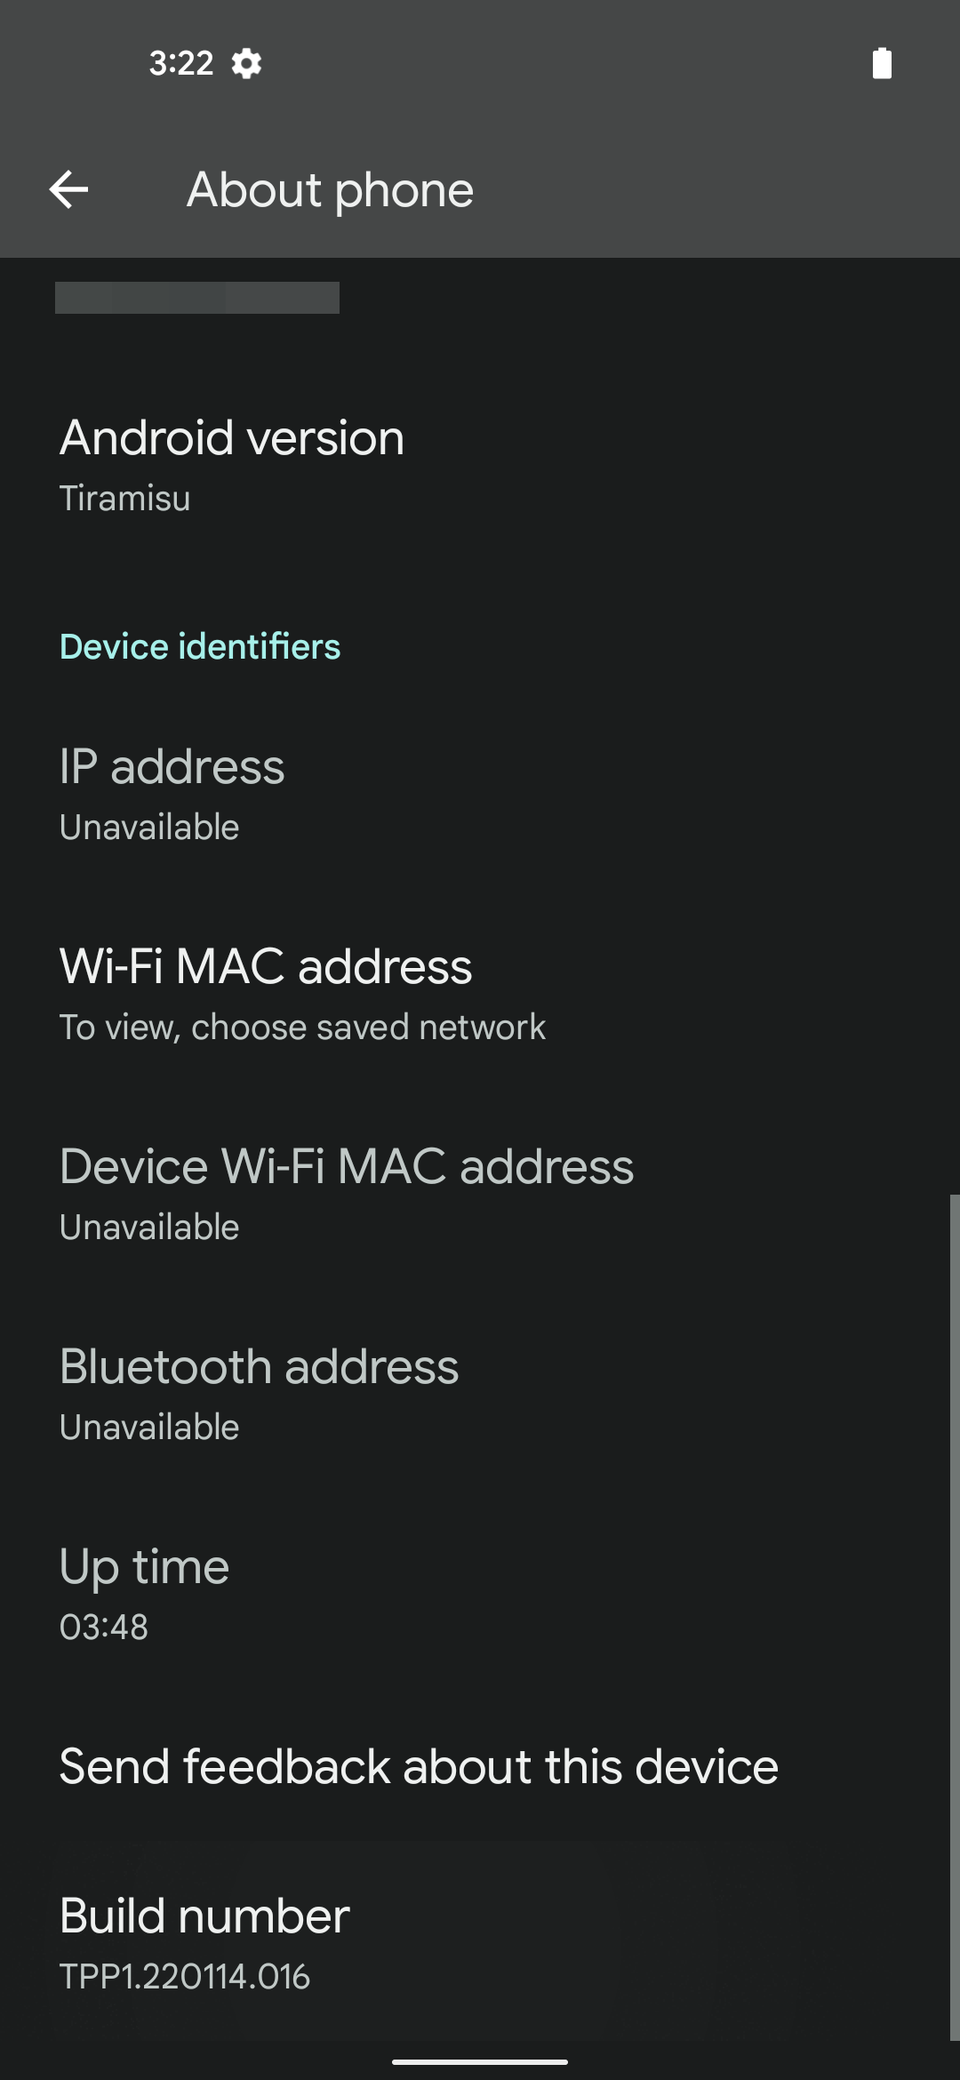Tap the home gesture bar at bottom
The image size is (960, 2080).
click(480, 2061)
